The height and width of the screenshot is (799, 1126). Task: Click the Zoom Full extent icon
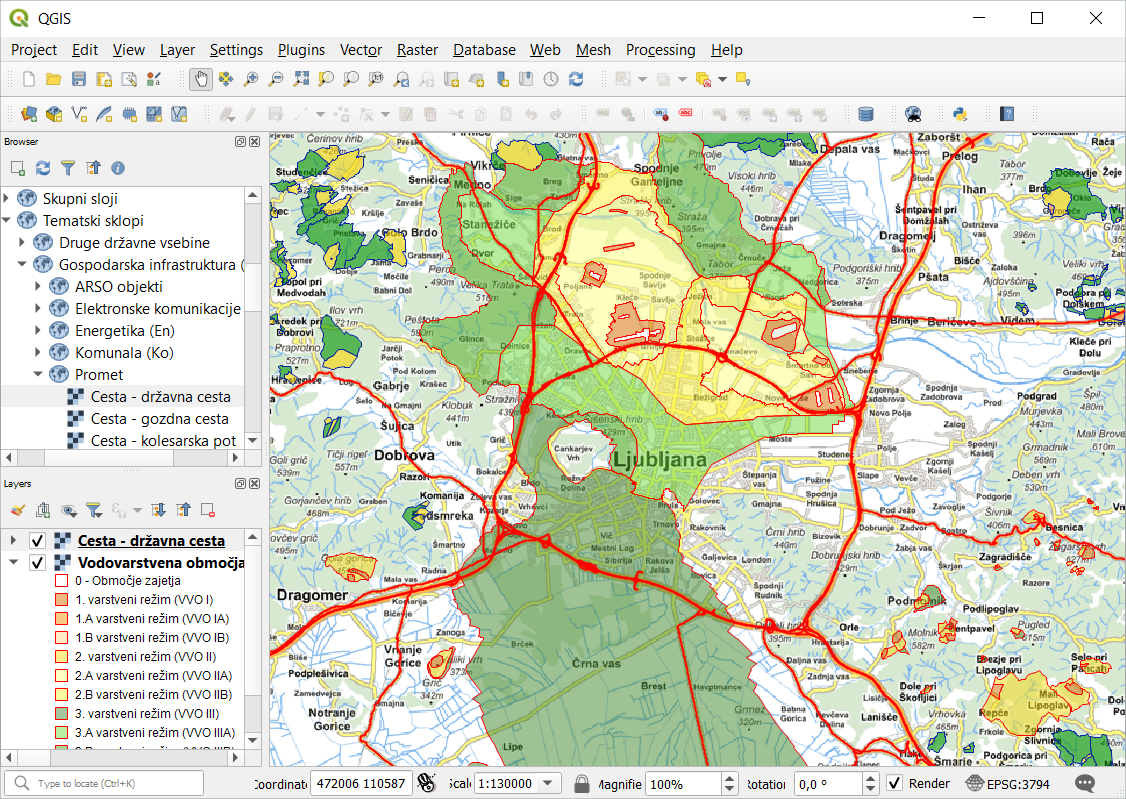click(x=301, y=79)
